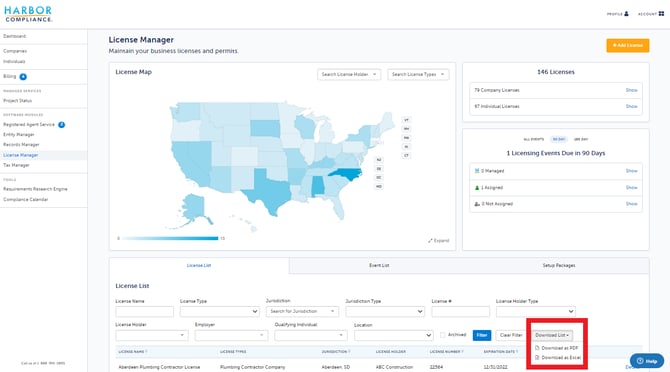Select the All Events range toggle

point(534,139)
